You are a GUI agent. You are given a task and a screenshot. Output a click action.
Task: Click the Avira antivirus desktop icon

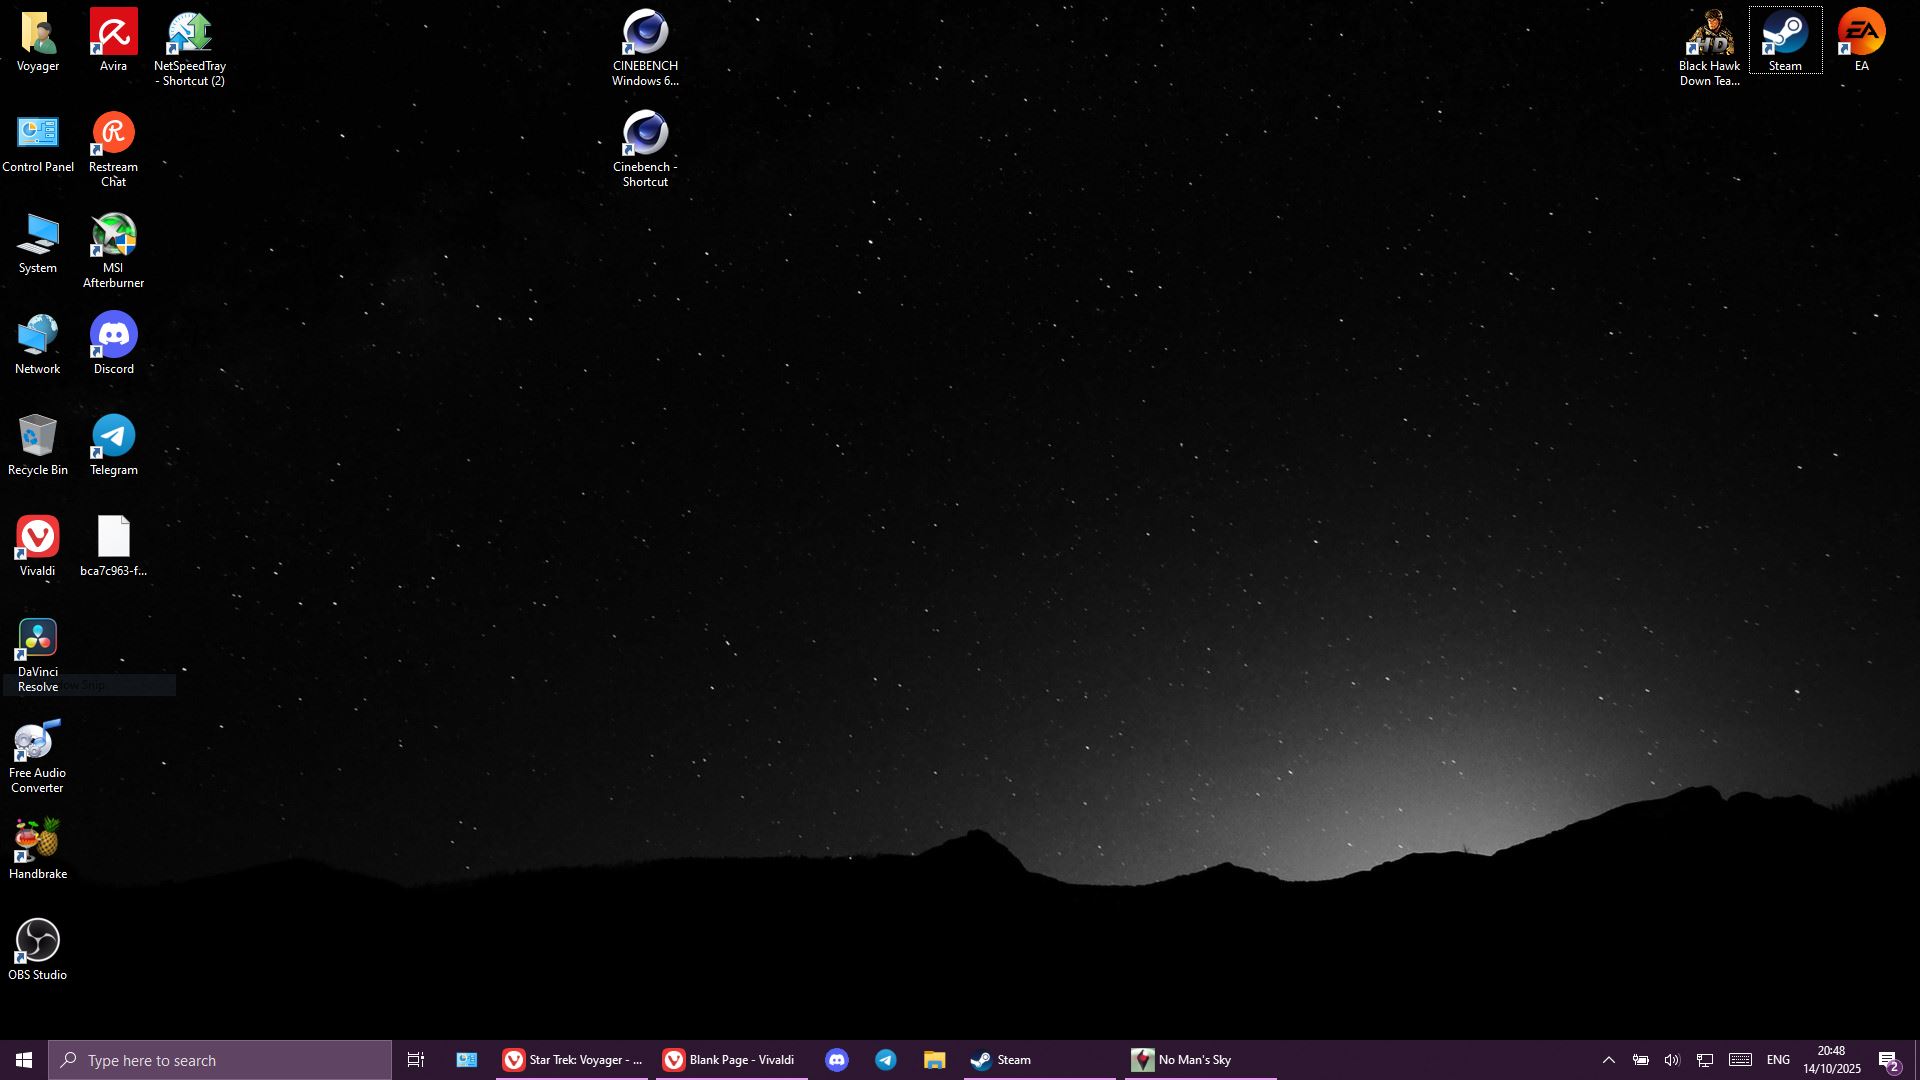pyautogui.click(x=113, y=34)
